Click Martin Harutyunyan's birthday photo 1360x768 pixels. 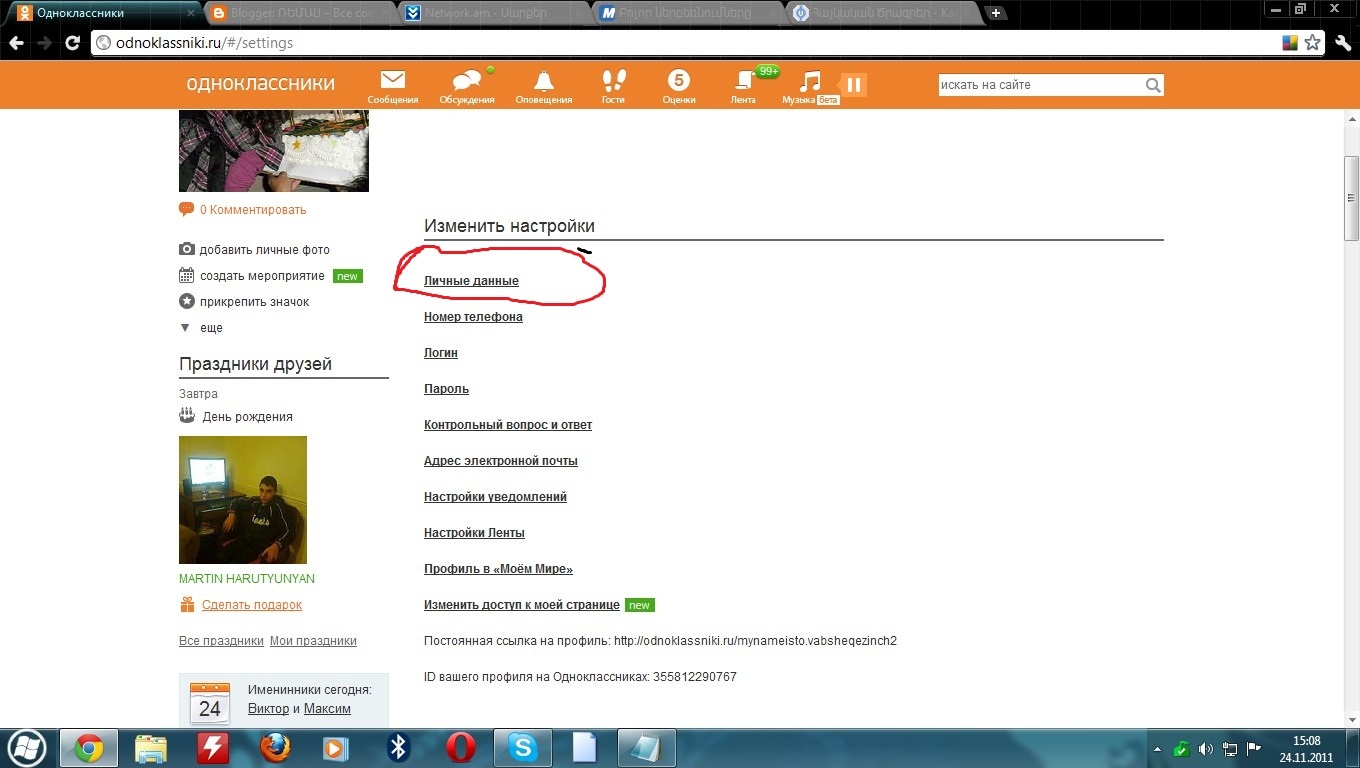click(243, 500)
